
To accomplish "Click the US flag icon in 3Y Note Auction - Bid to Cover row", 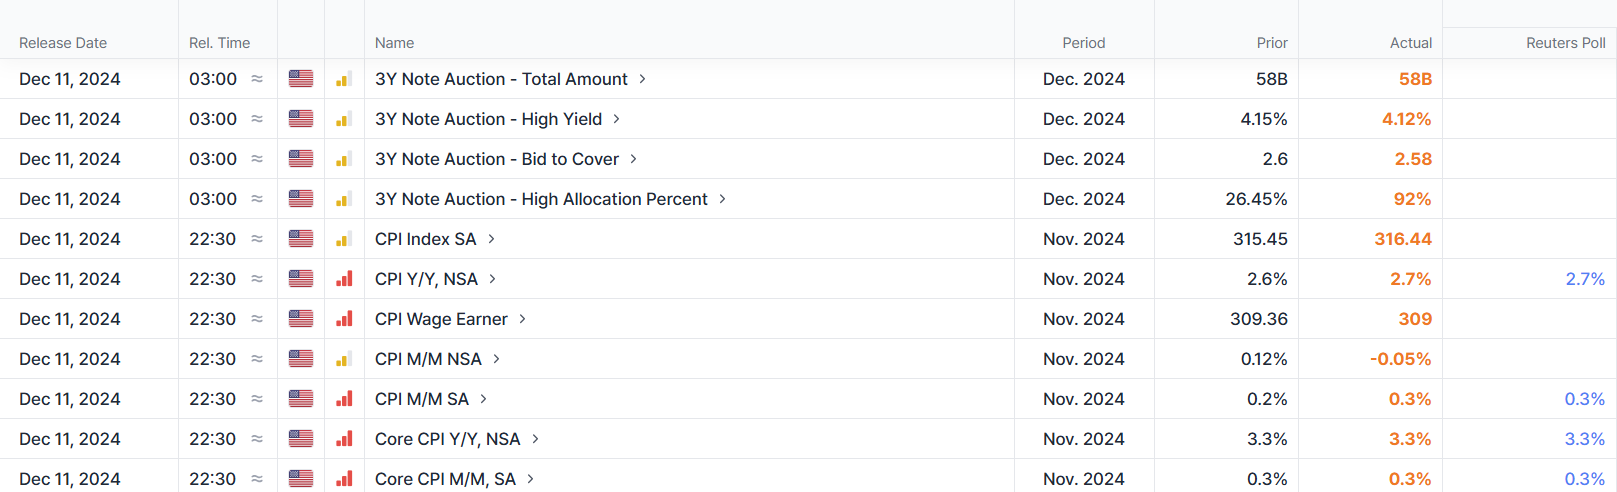I will point(301,159).
